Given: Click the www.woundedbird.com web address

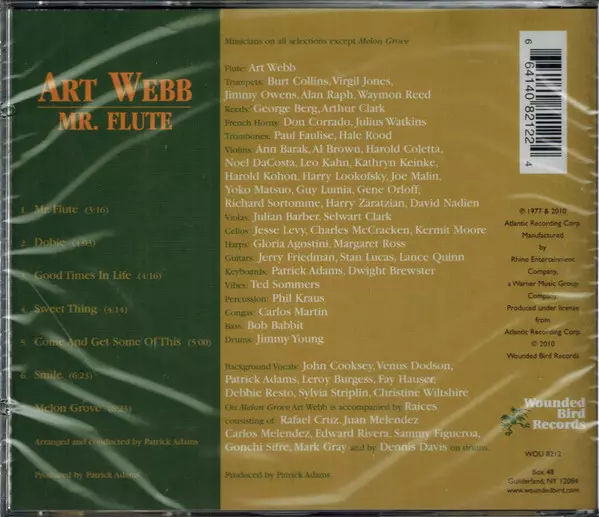Looking at the screenshot, I should pos(543,490).
